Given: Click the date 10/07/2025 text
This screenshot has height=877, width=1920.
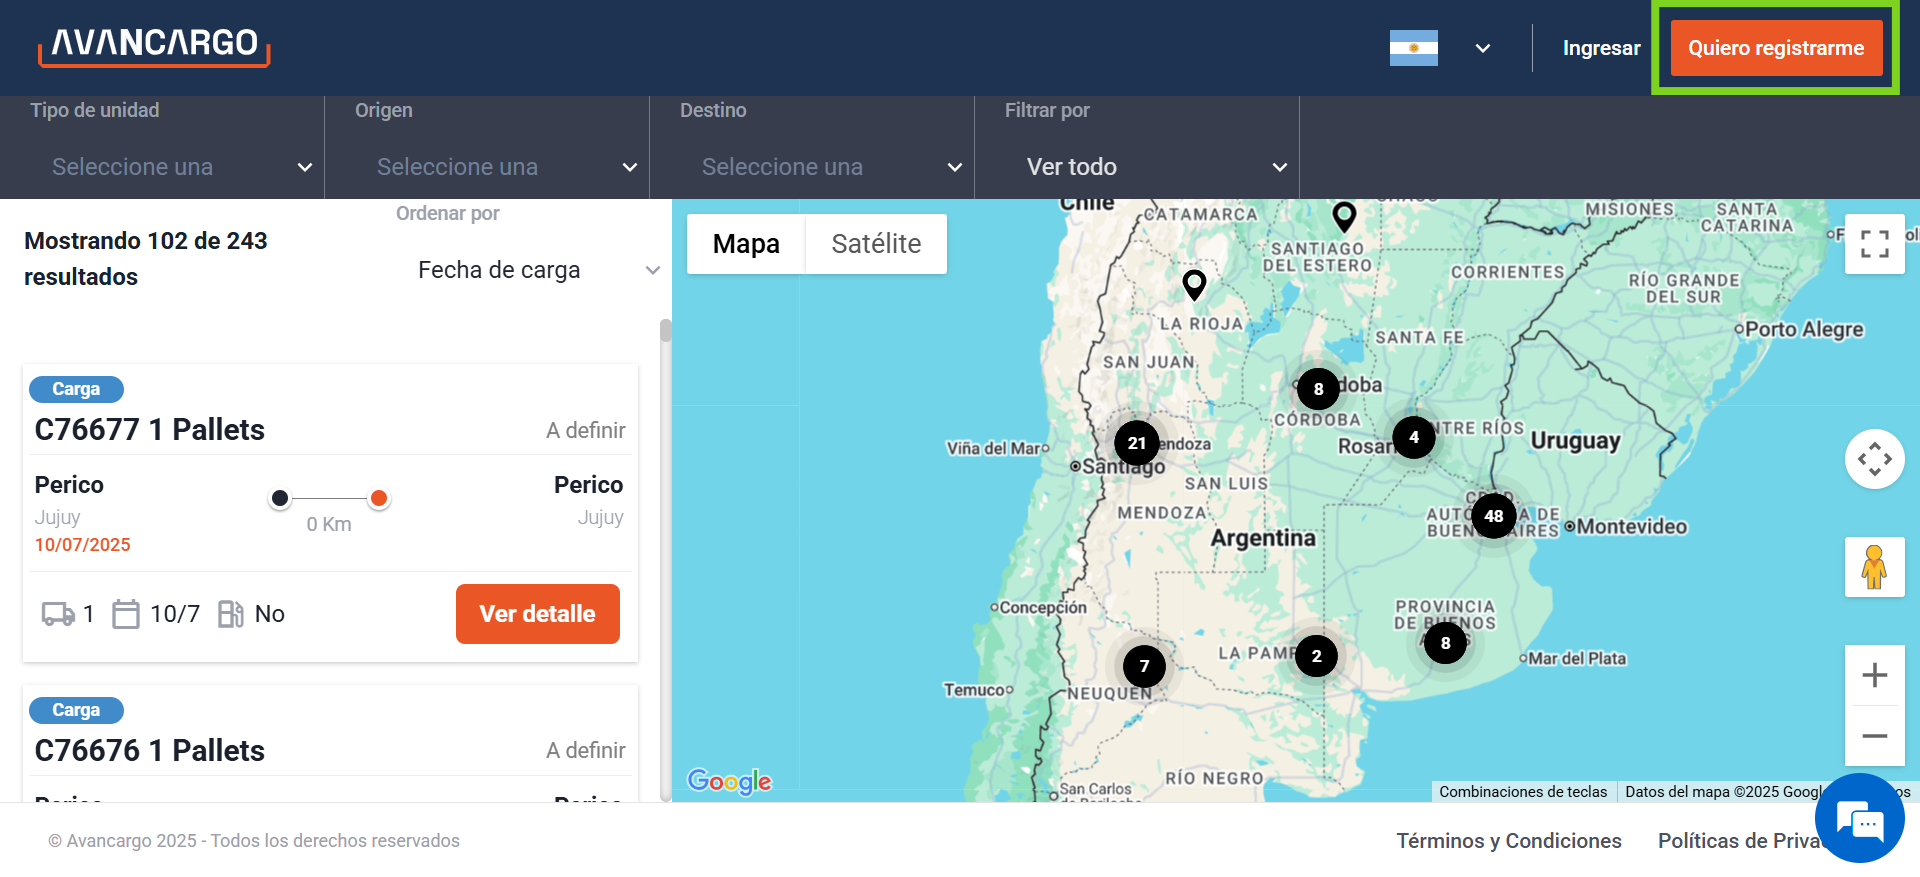Looking at the screenshot, I should pos(83,545).
